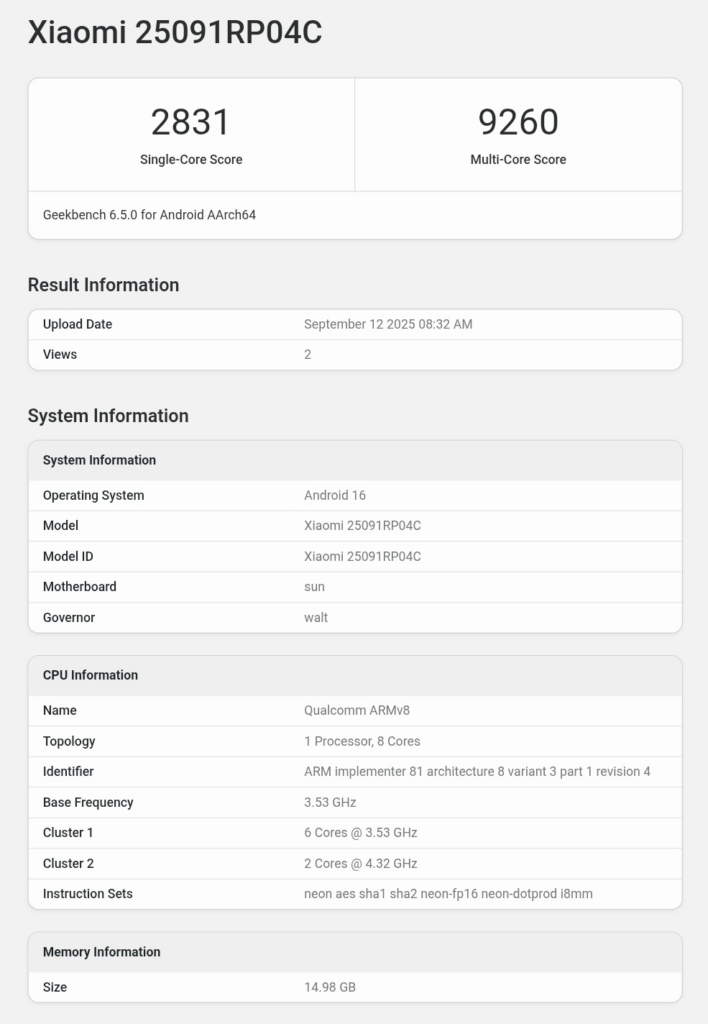708x1024 pixels.
Task: Click the CPU Information table header
Action: click(x=90, y=676)
